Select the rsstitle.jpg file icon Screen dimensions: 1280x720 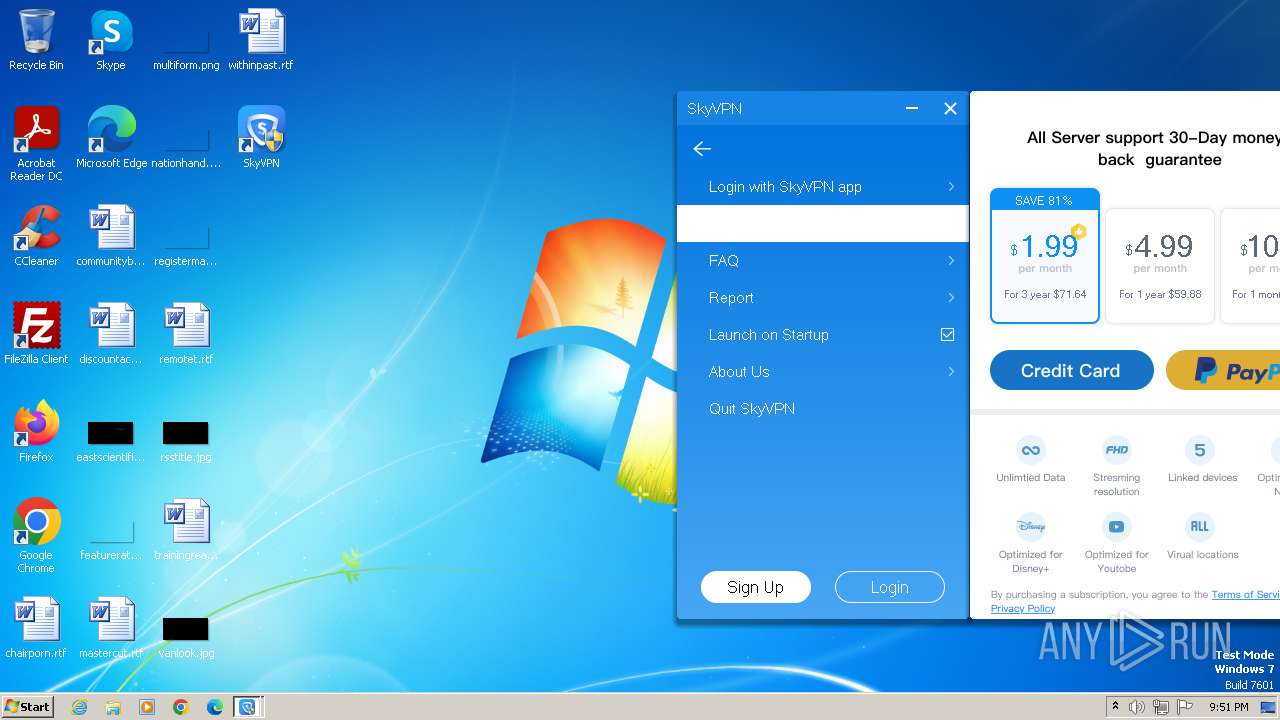(x=186, y=438)
